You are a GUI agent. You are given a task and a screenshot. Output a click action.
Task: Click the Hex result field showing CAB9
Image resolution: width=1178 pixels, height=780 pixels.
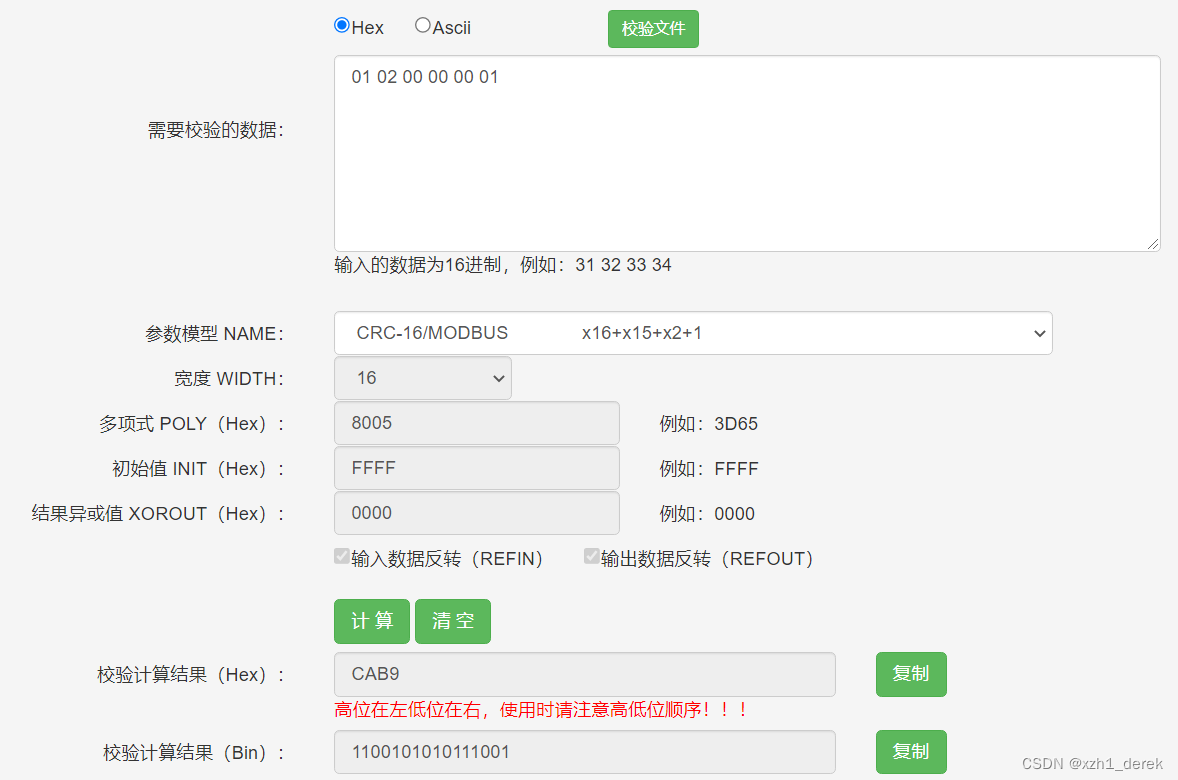[x=584, y=674]
